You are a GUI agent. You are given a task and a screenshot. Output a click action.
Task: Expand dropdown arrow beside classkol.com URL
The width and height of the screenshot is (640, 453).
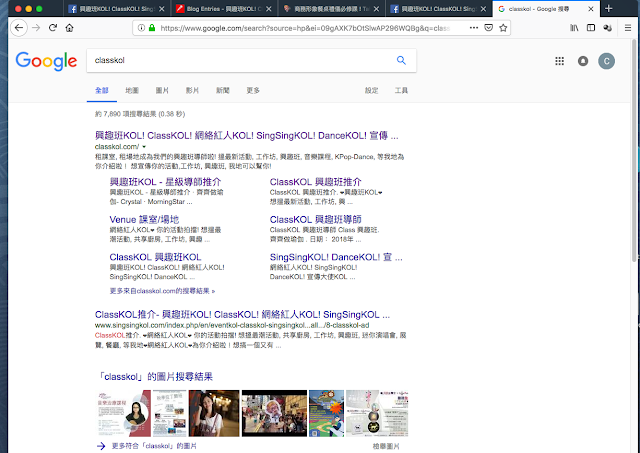click(144, 147)
